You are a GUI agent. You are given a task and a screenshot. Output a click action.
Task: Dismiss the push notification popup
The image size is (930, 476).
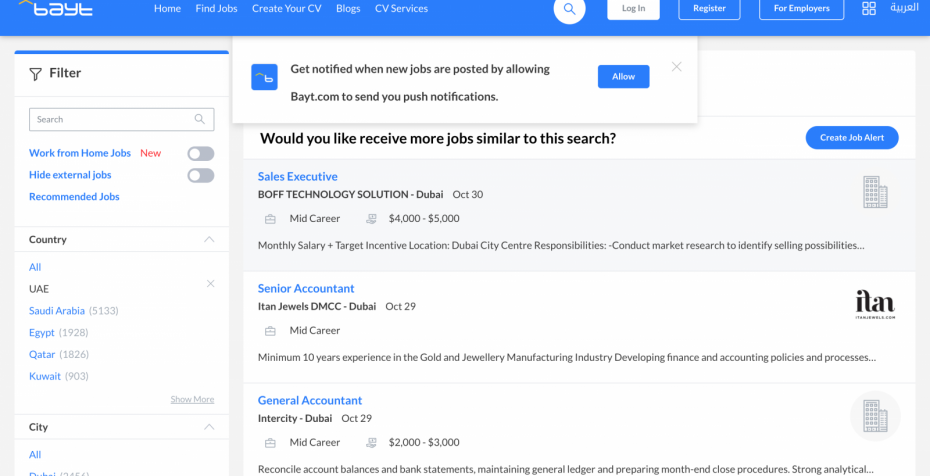(x=677, y=67)
